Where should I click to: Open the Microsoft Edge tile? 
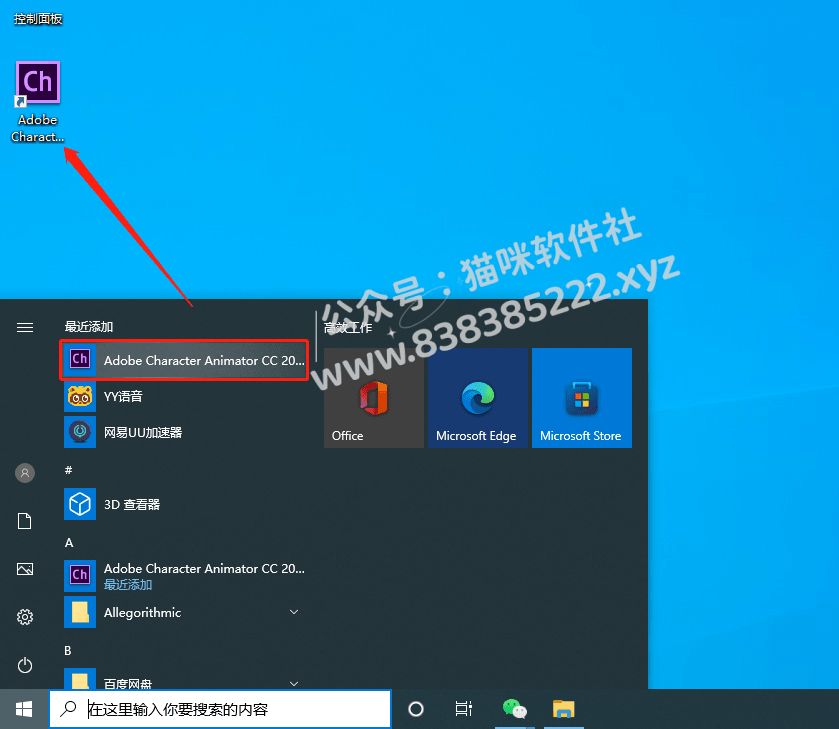click(x=478, y=398)
